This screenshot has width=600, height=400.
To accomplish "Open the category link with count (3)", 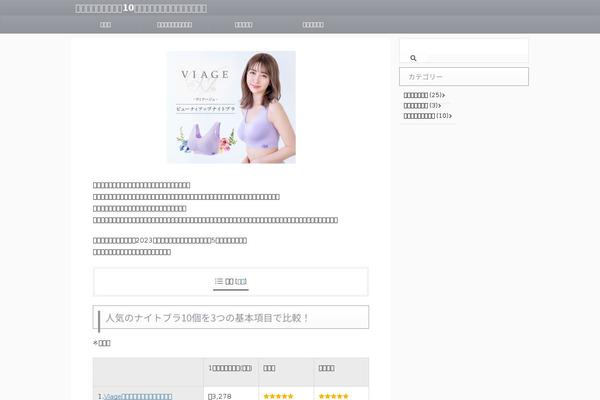I will click(422, 105).
